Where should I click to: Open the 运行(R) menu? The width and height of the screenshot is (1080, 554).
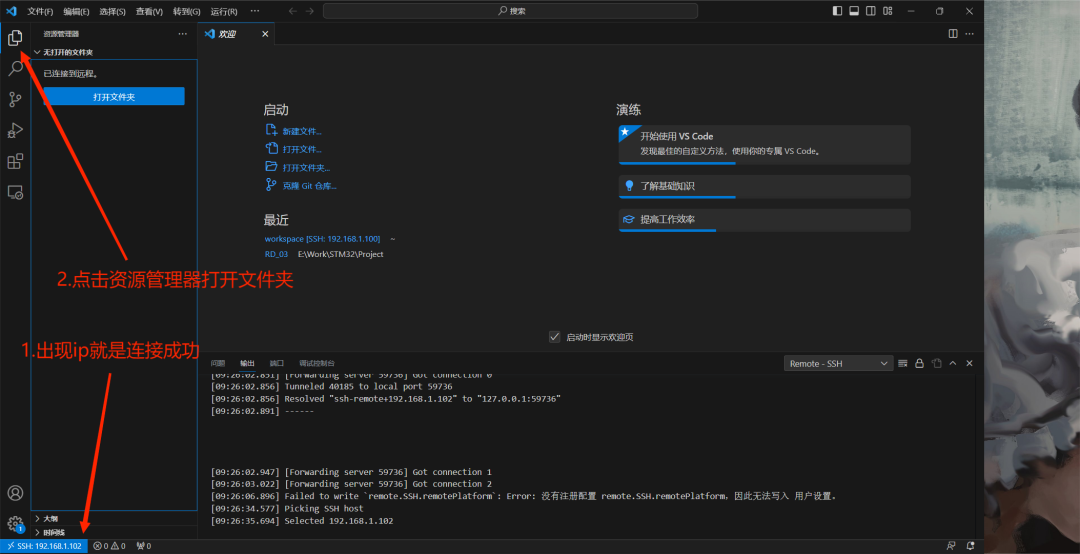[224, 12]
